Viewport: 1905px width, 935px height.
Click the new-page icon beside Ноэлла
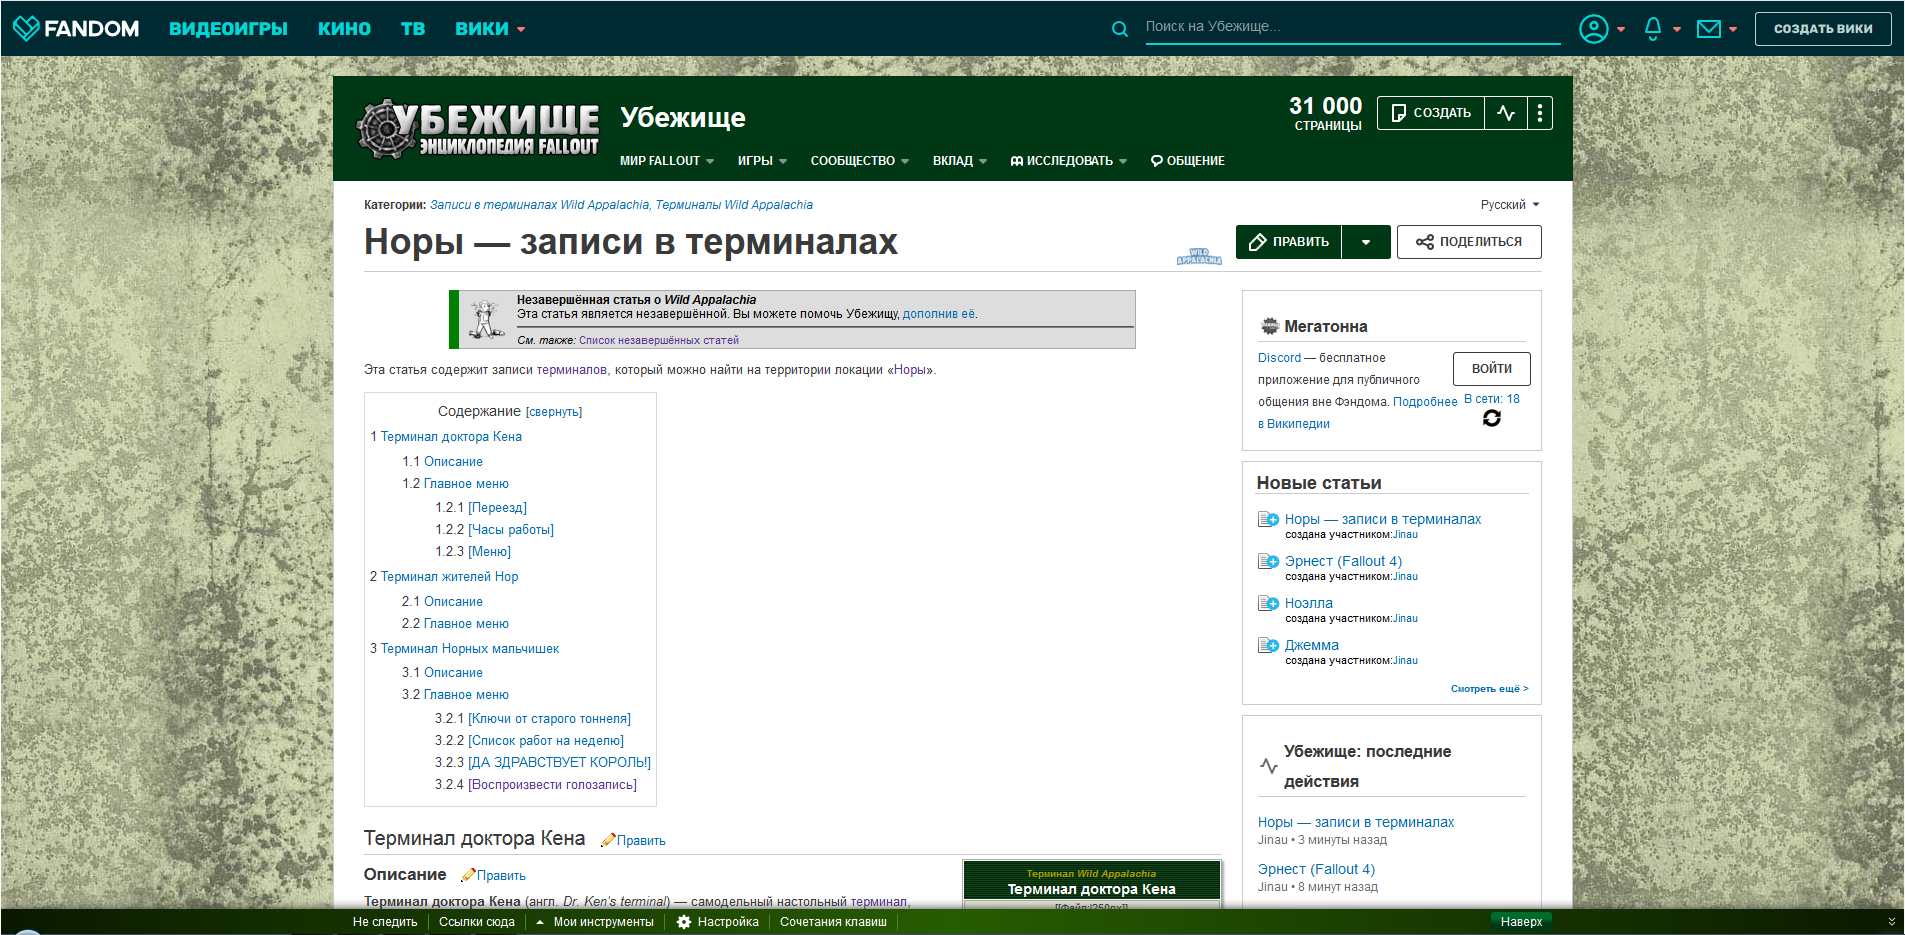coord(1268,603)
